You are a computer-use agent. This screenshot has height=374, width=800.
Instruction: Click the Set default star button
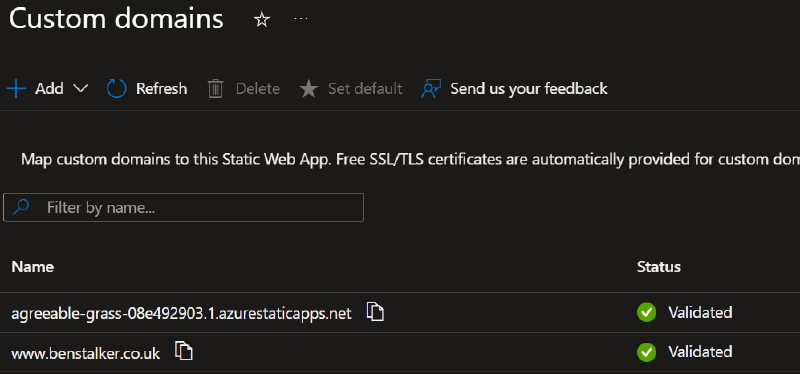click(x=351, y=89)
